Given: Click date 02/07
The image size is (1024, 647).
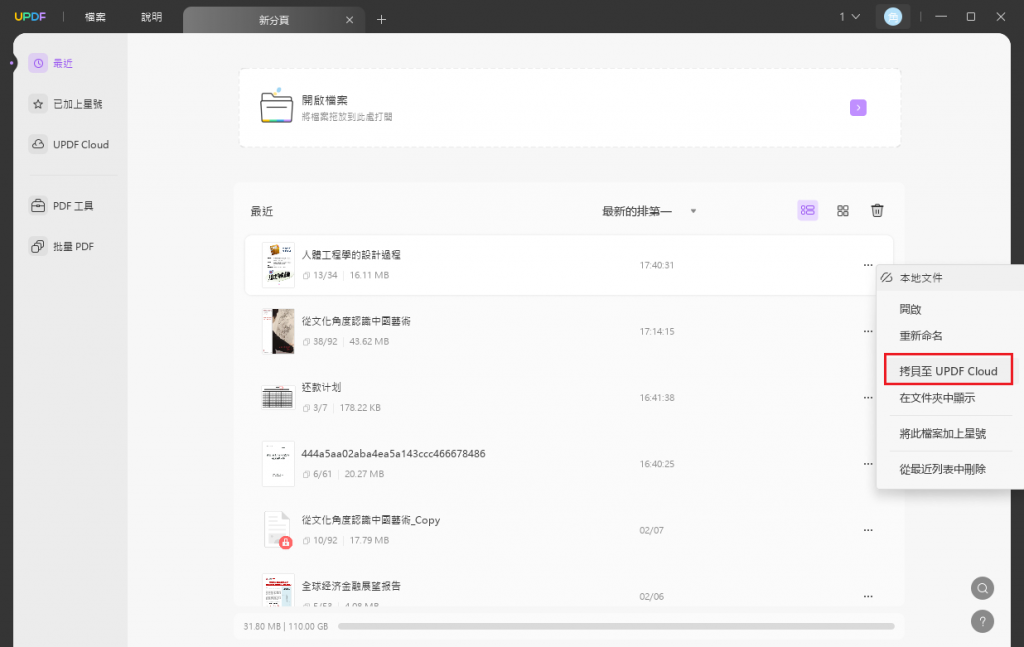Looking at the screenshot, I should [x=651, y=530].
